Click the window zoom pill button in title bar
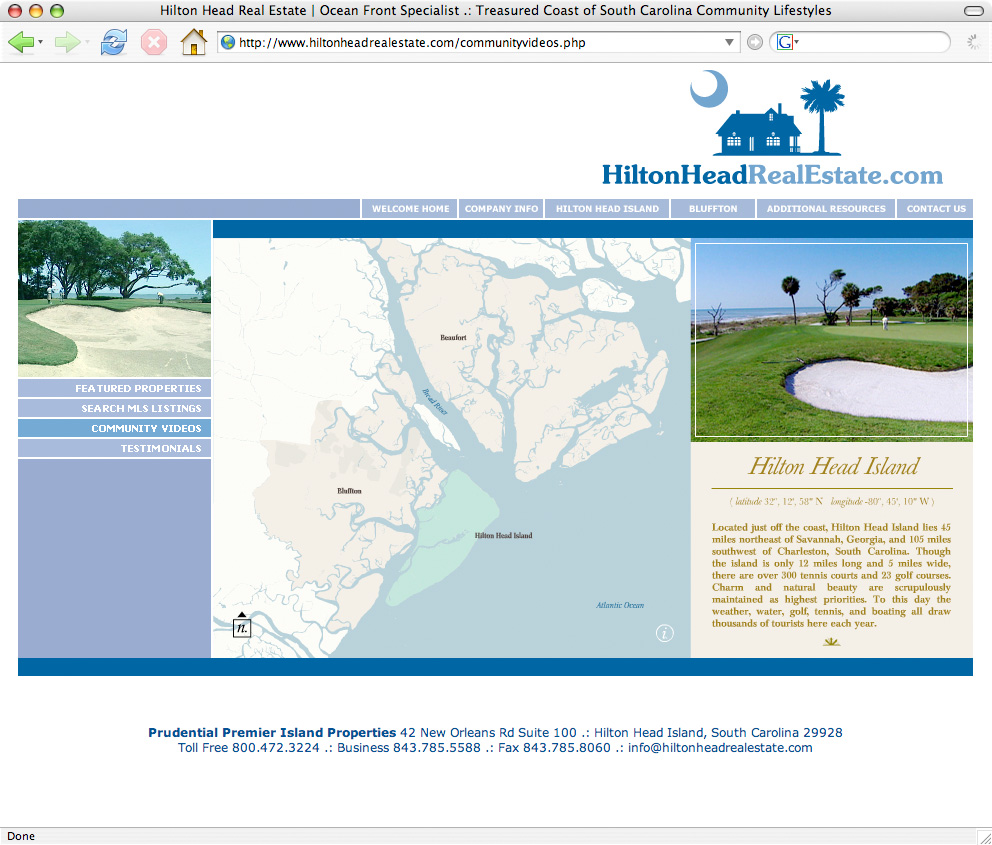This screenshot has width=992, height=845. [974, 11]
